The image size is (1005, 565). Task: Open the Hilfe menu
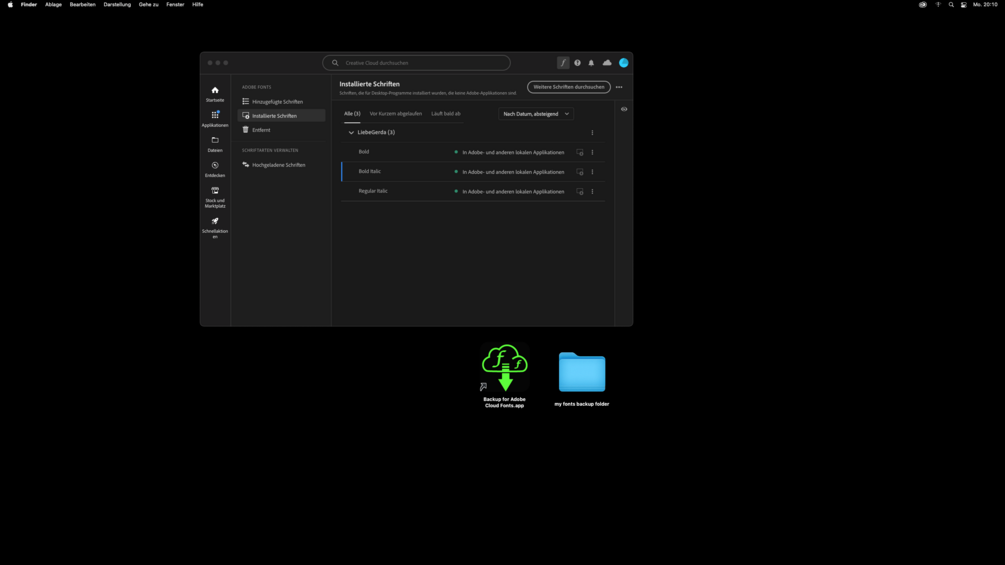(197, 4)
